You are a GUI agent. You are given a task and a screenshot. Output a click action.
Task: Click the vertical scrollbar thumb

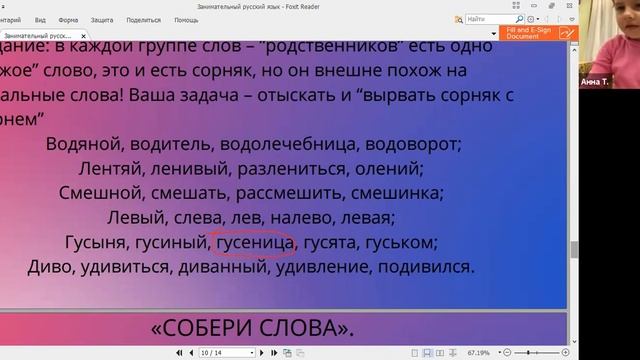[574, 249]
